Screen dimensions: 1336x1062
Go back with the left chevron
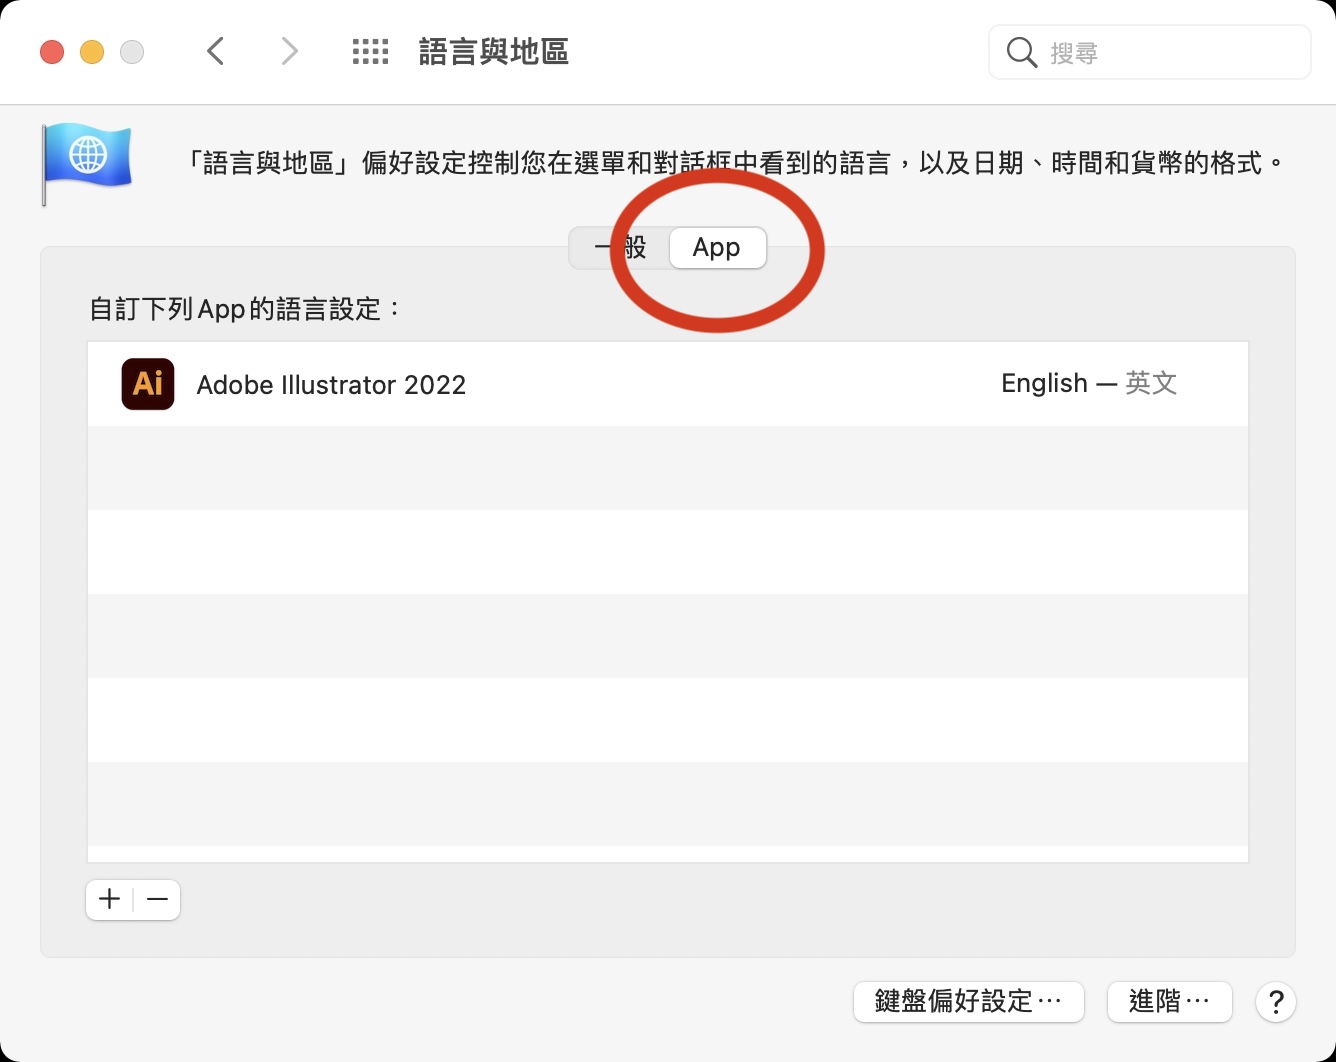point(215,51)
